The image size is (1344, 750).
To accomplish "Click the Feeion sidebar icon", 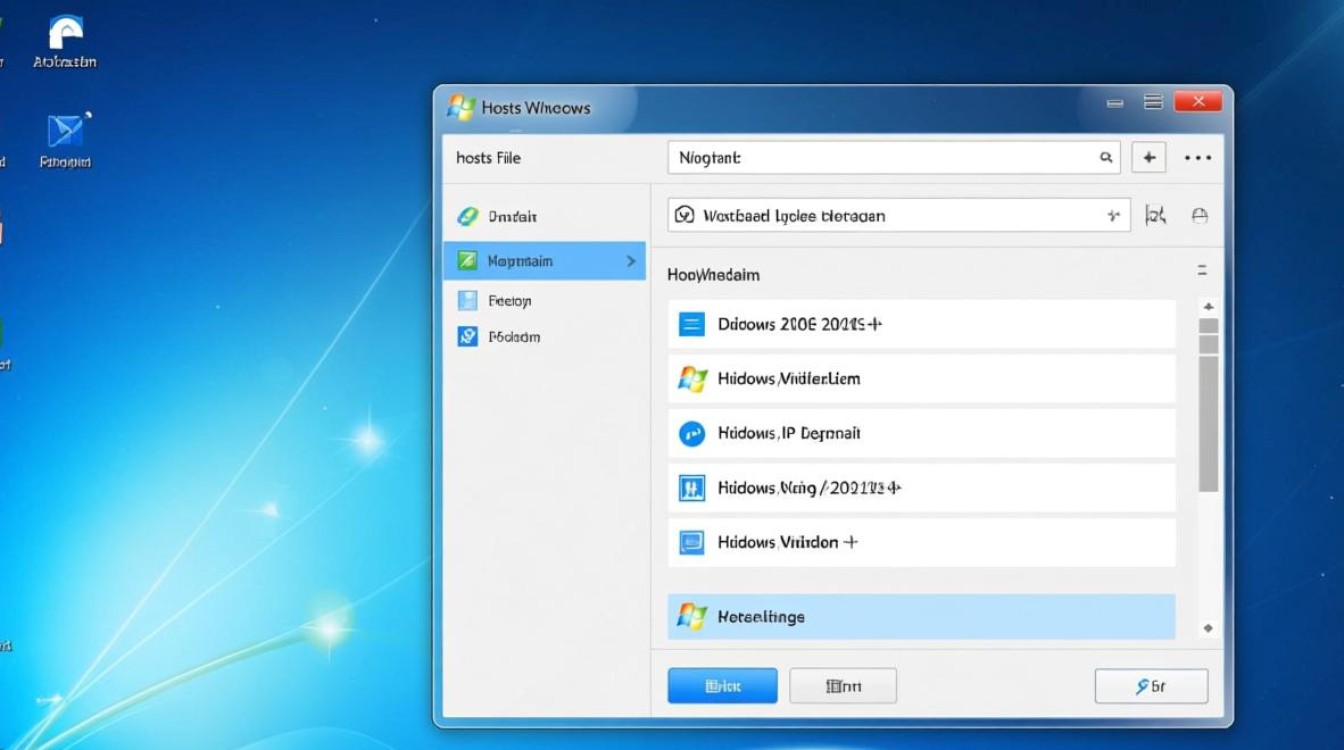I will [x=467, y=300].
